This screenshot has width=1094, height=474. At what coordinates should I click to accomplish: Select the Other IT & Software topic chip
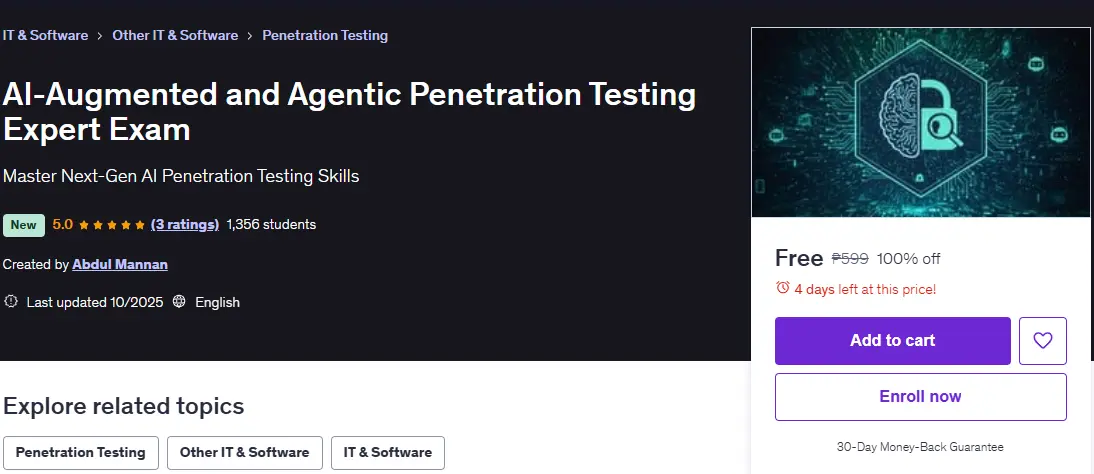click(x=244, y=452)
